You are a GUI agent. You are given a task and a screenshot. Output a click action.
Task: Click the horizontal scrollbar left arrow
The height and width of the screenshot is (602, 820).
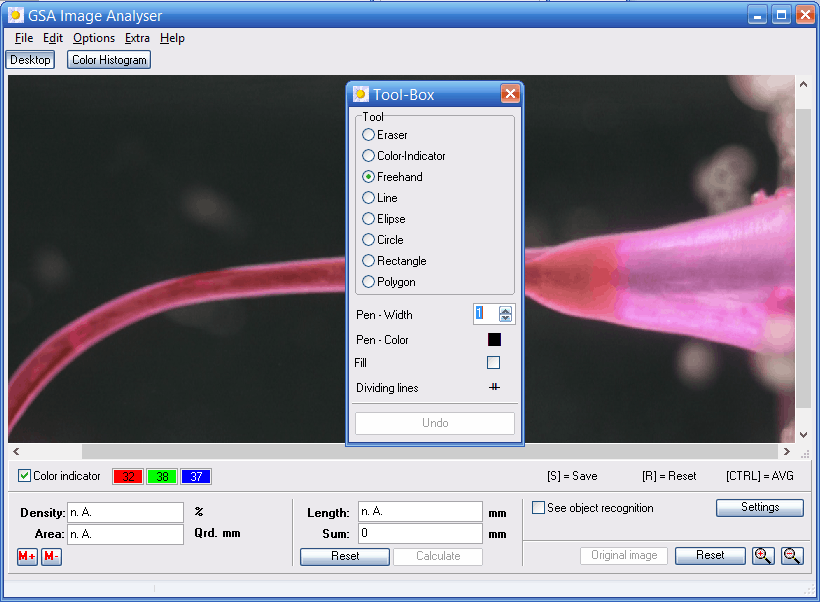point(16,451)
